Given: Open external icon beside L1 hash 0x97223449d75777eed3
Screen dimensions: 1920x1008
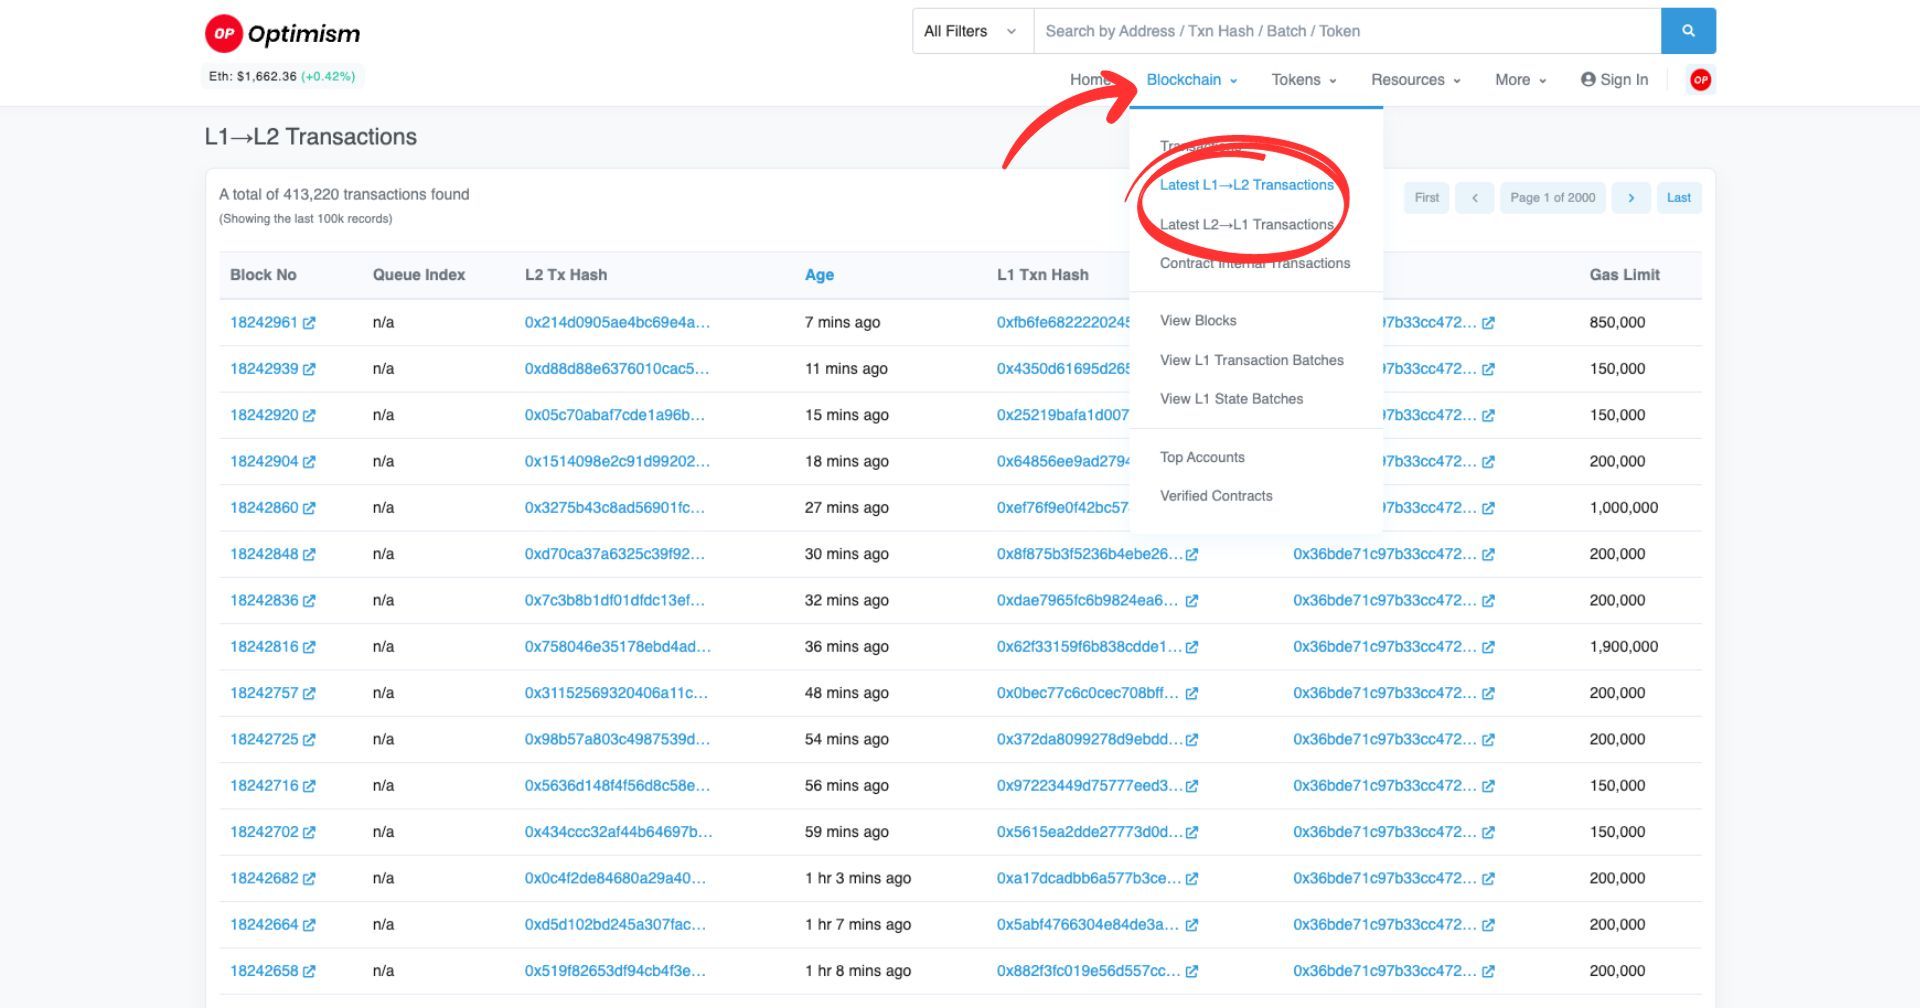Looking at the screenshot, I should [1192, 786].
